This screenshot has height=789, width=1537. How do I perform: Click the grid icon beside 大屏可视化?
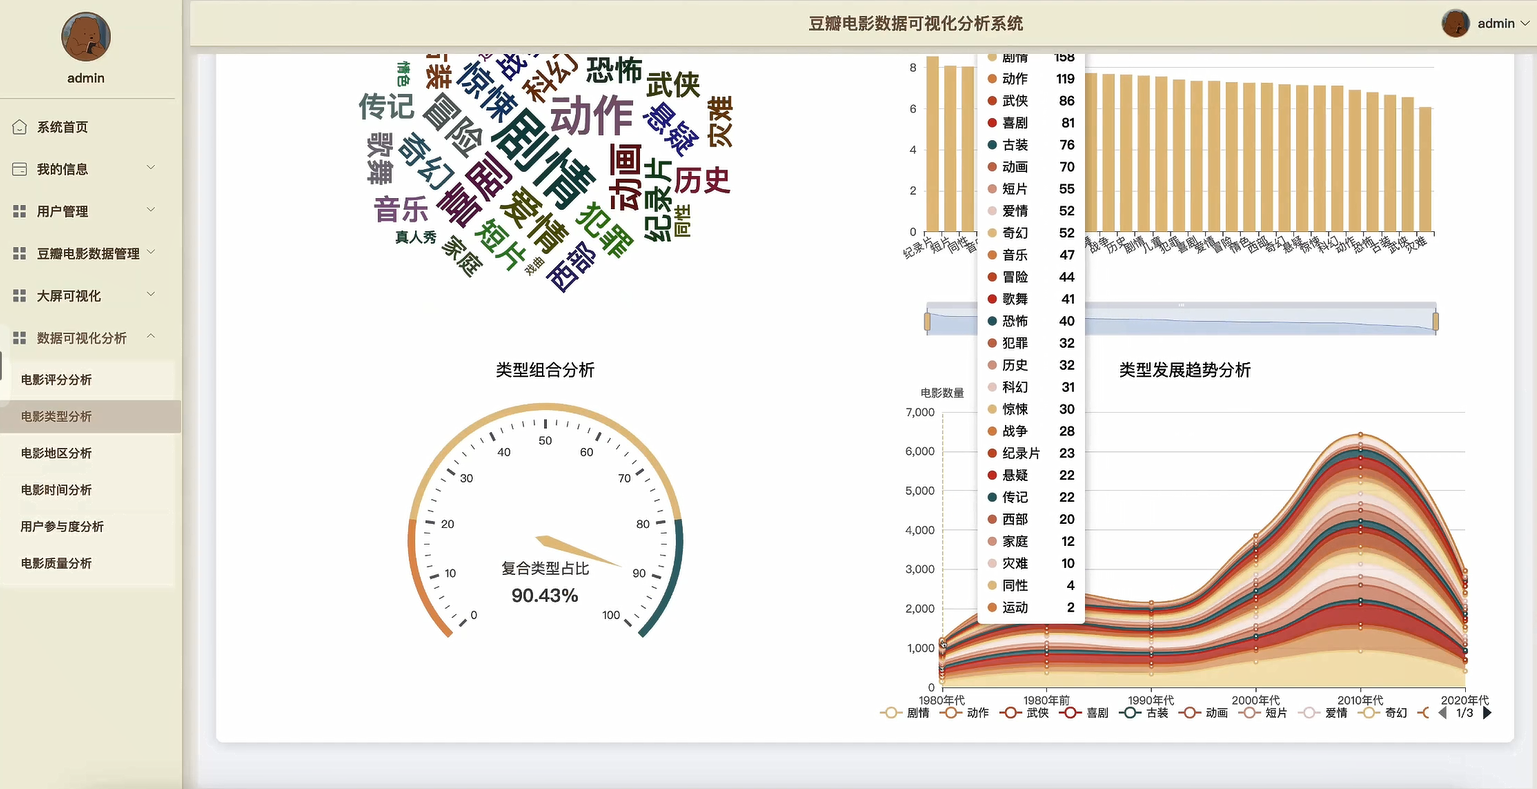pyautogui.click(x=19, y=295)
